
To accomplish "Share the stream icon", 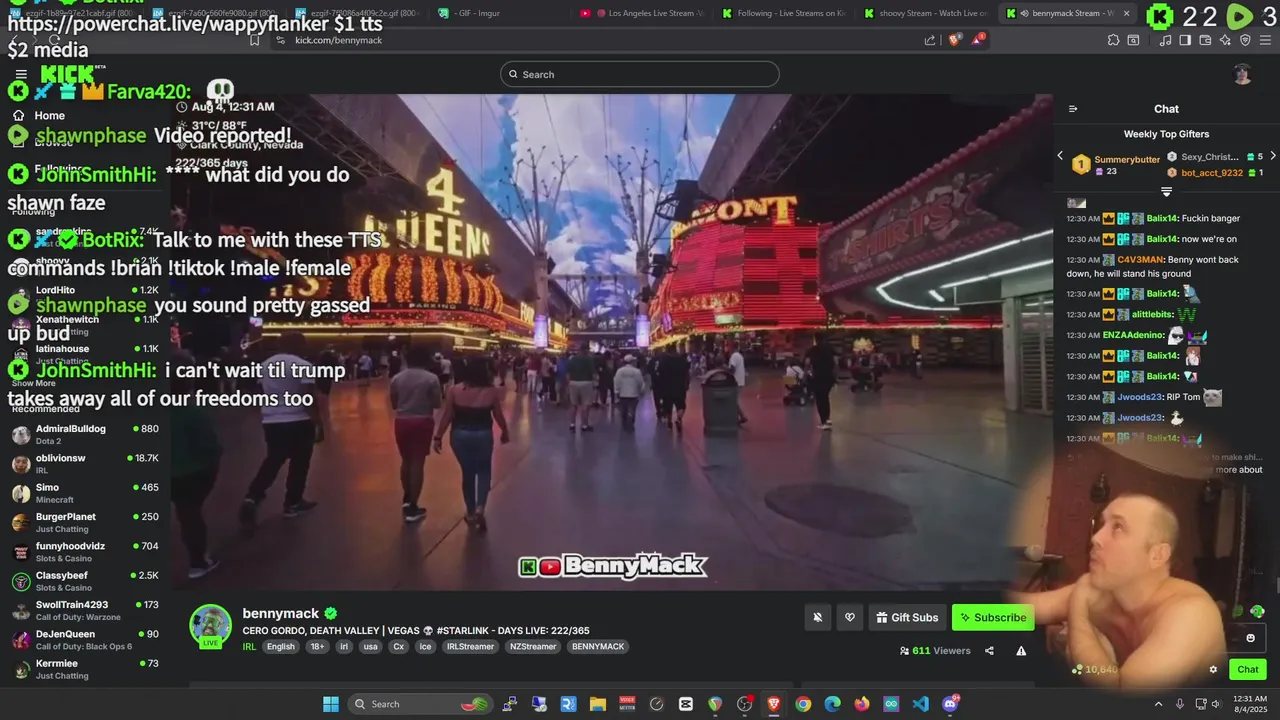I will [x=989, y=651].
